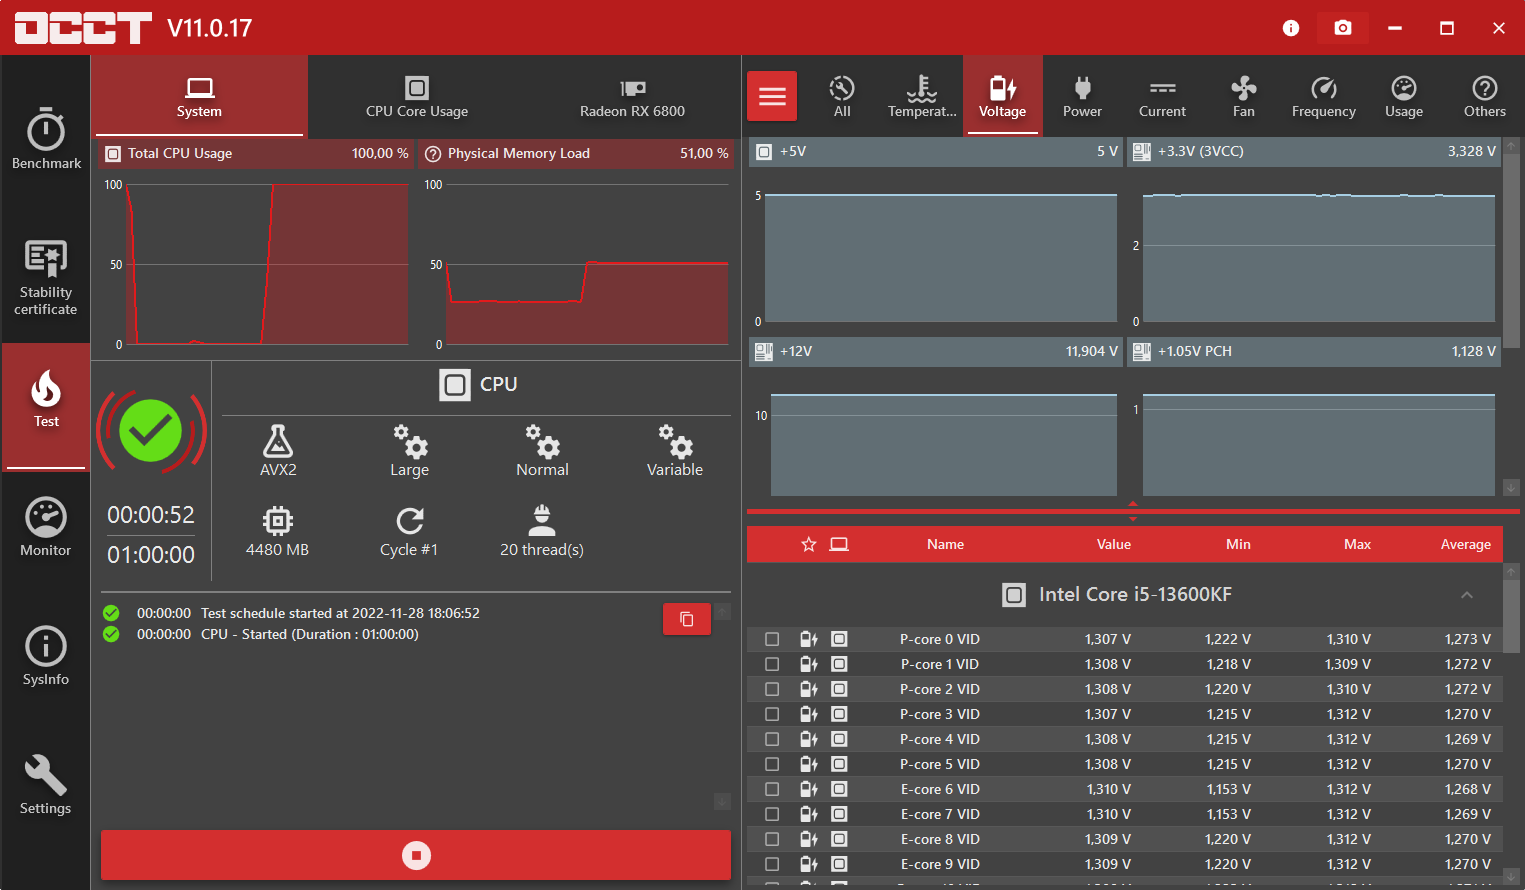Viewport: 1525px width, 890px height.
Task: Click the voltage graphs scrollbar down arrow
Action: point(1511,487)
